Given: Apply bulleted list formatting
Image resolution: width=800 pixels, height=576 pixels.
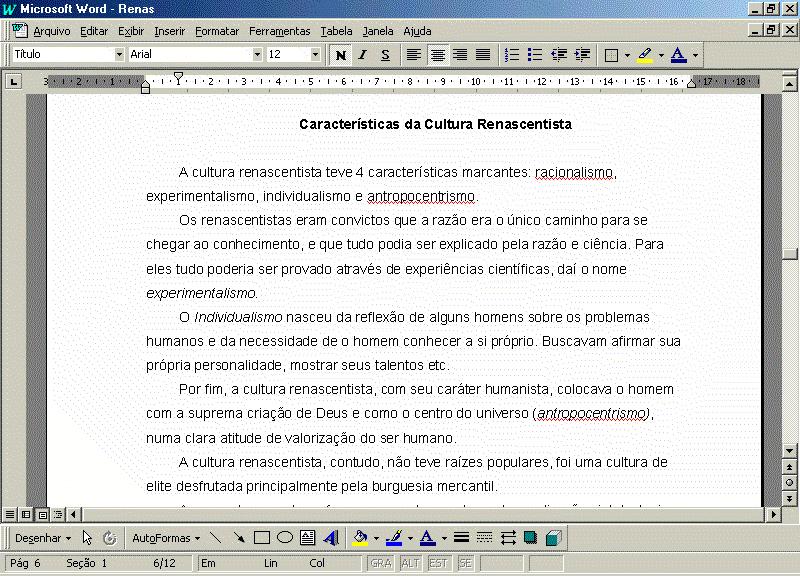Looking at the screenshot, I should (x=535, y=55).
